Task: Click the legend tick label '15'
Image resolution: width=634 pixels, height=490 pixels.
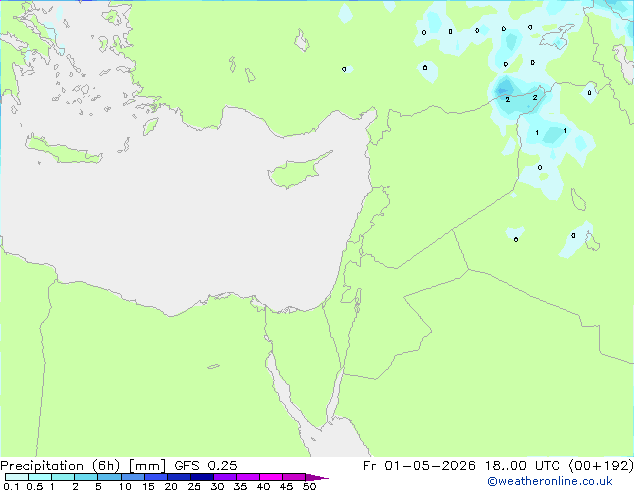Action: point(148,486)
